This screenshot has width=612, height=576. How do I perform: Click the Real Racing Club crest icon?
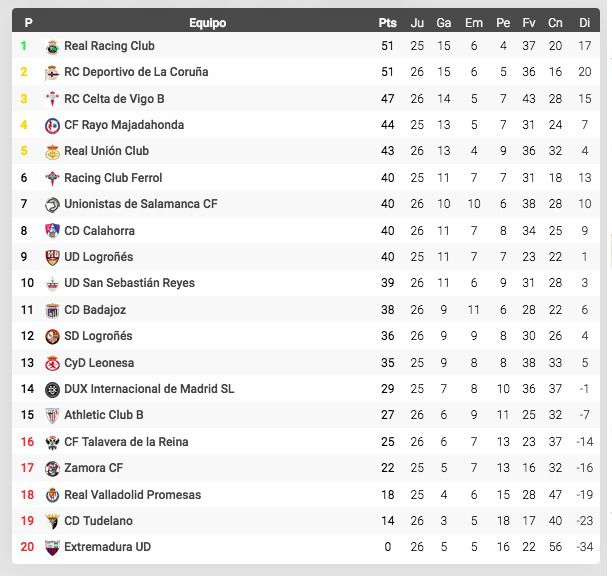coord(52,47)
